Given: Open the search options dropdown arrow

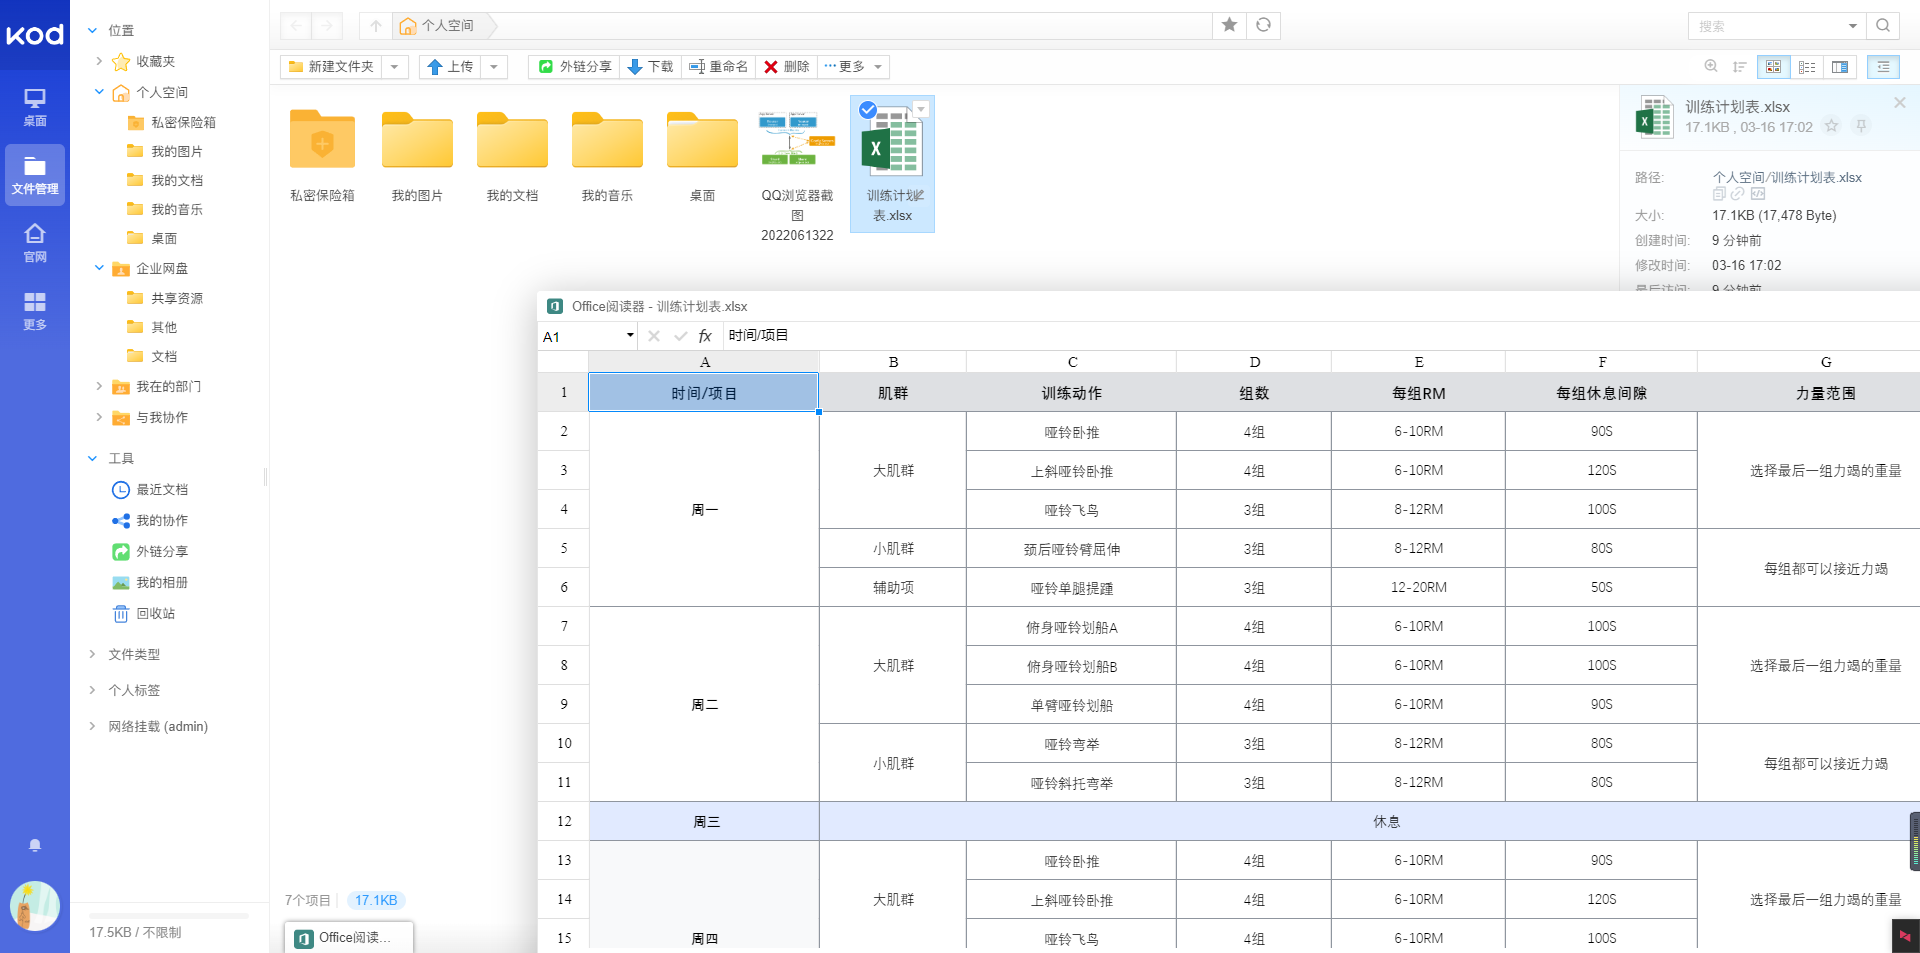Looking at the screenshot, I should coord(1852,26).
